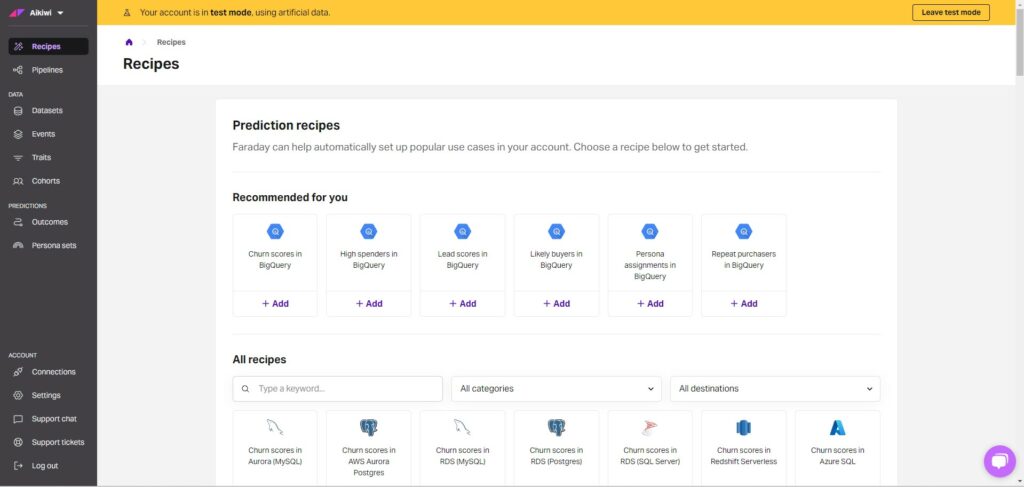Click the BigQuery icon for Churn scores
Viewport: 1024px width, 487px height.
click(x=275, y=231)
